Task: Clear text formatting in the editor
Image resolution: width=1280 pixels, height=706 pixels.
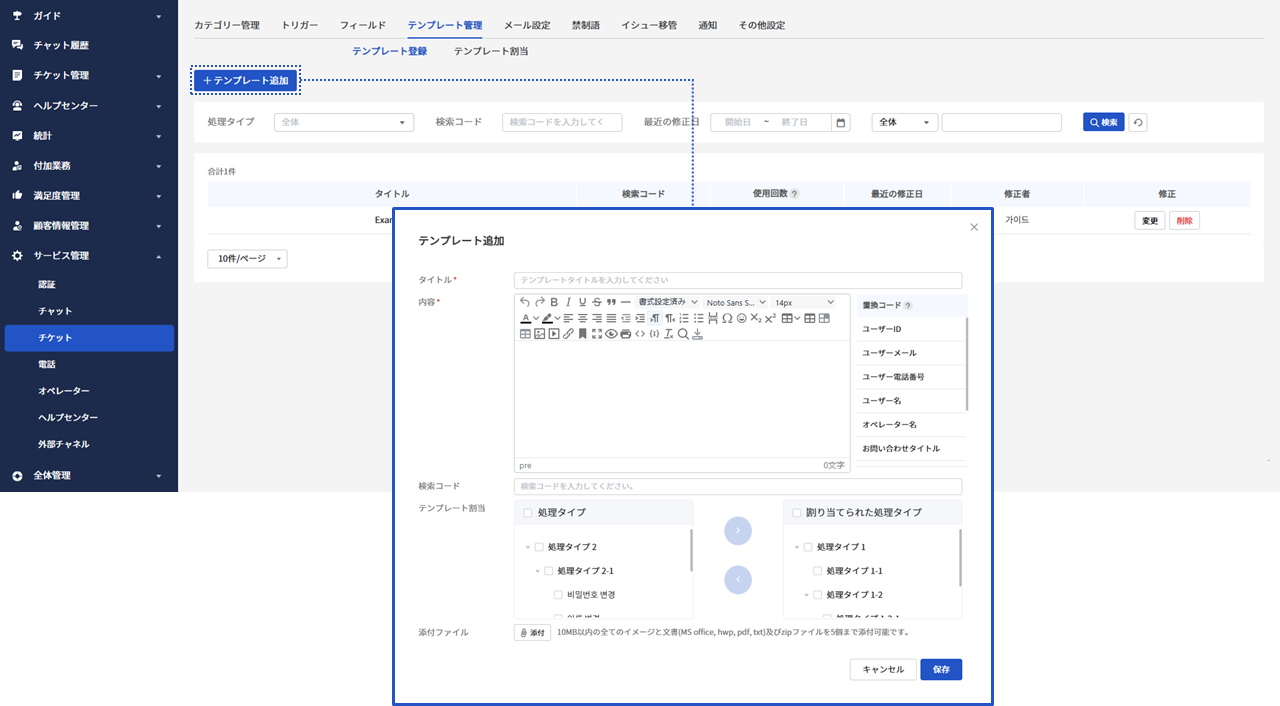Action: (669, 334)
